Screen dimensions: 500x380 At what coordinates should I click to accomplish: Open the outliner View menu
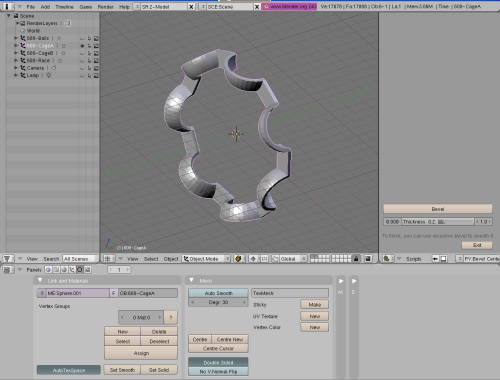tap(32, 259)
